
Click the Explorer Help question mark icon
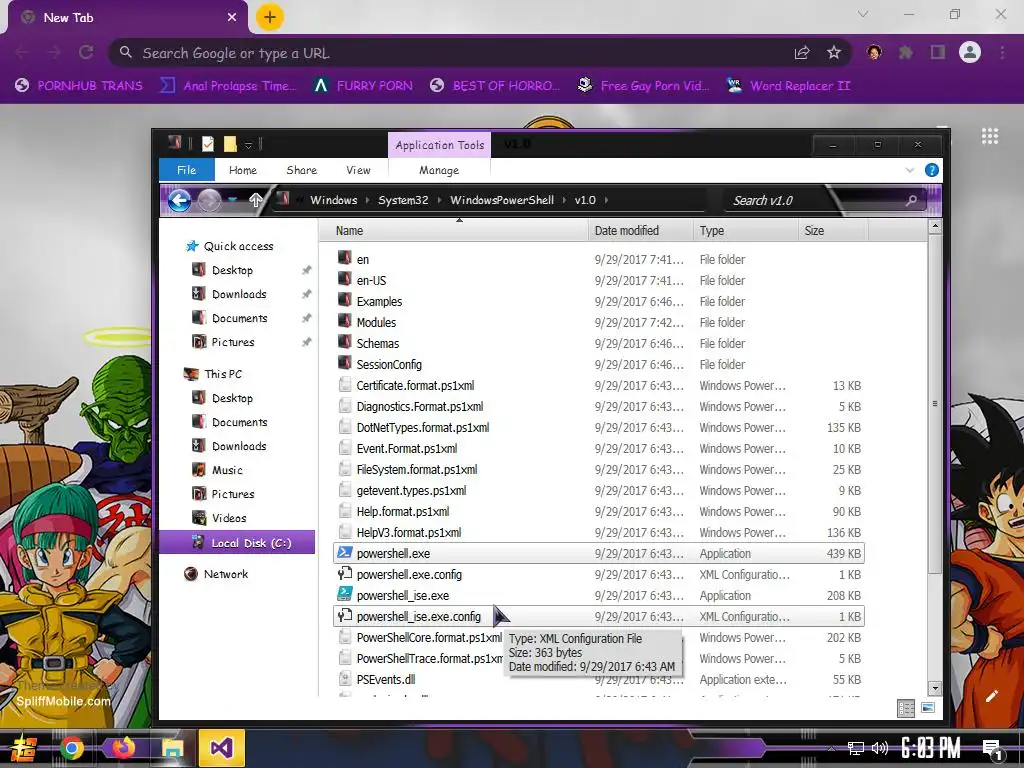pyautogui.click(x=931, y=170)
